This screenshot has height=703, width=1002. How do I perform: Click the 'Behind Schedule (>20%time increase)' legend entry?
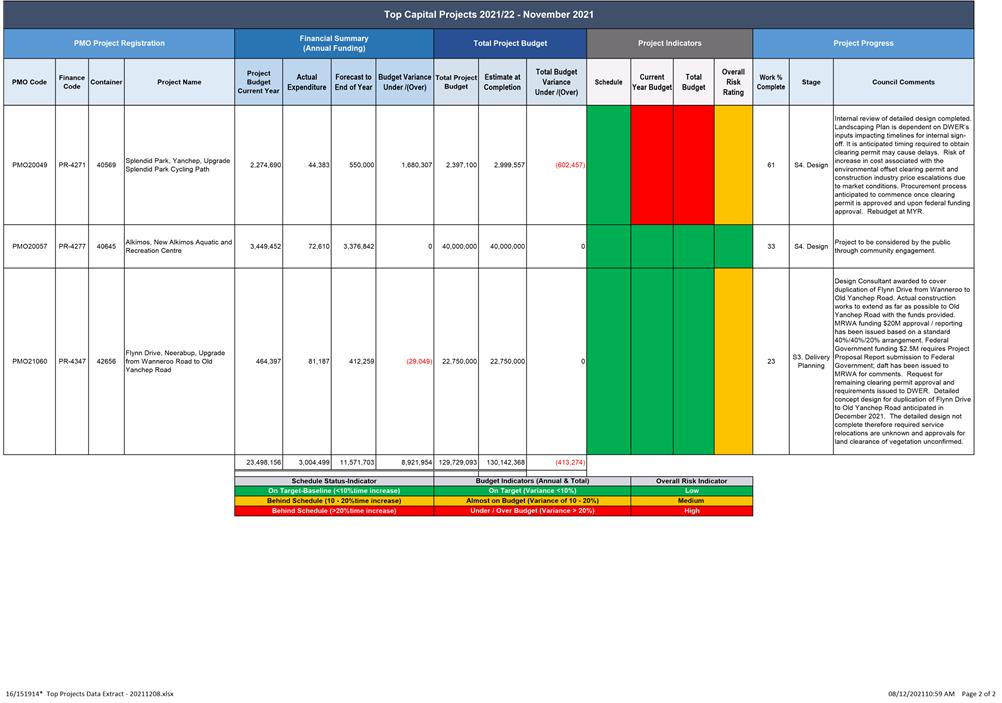[334, 511]
